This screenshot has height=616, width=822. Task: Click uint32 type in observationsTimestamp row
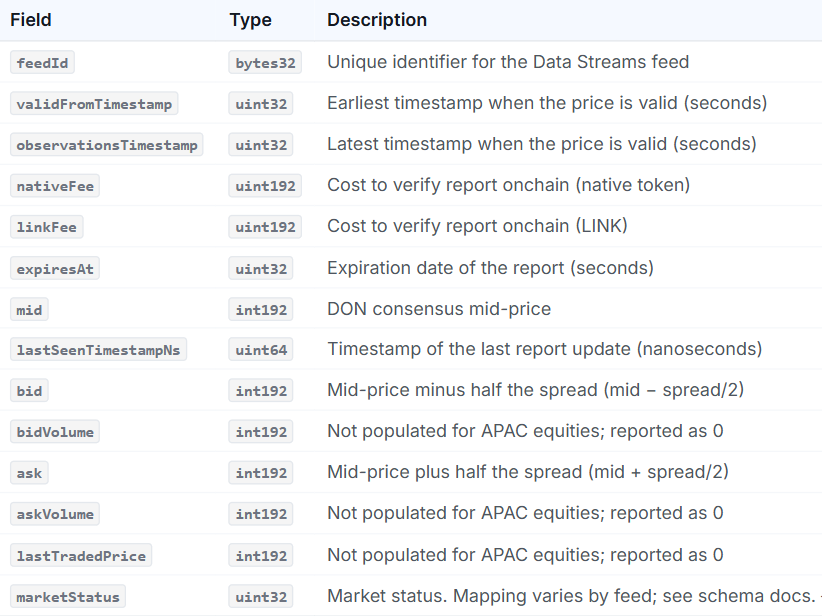click(261, 145)
